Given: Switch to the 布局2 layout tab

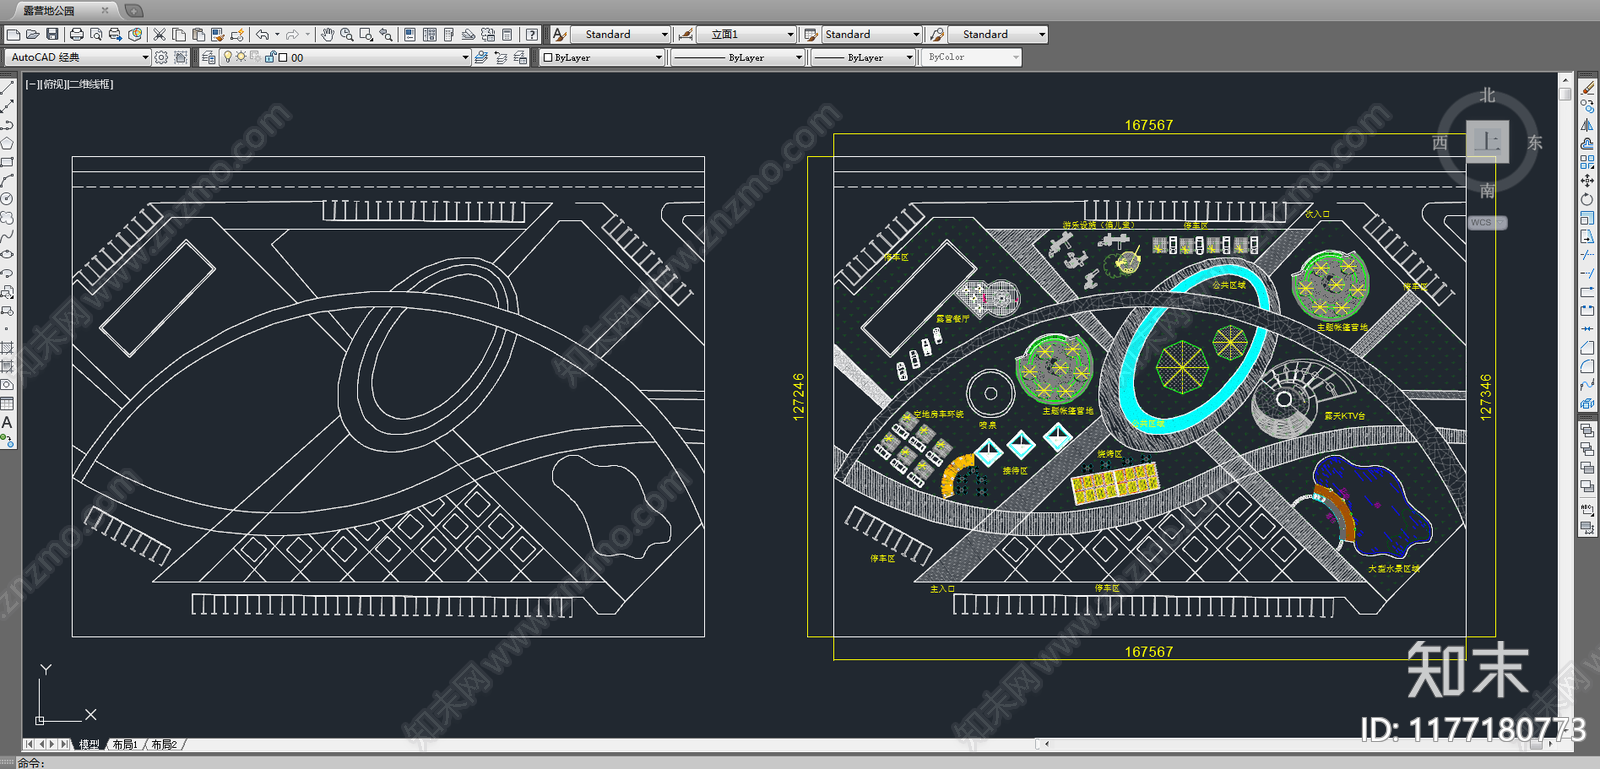Looking at the screenshot, I should click(x=164, y=744).
